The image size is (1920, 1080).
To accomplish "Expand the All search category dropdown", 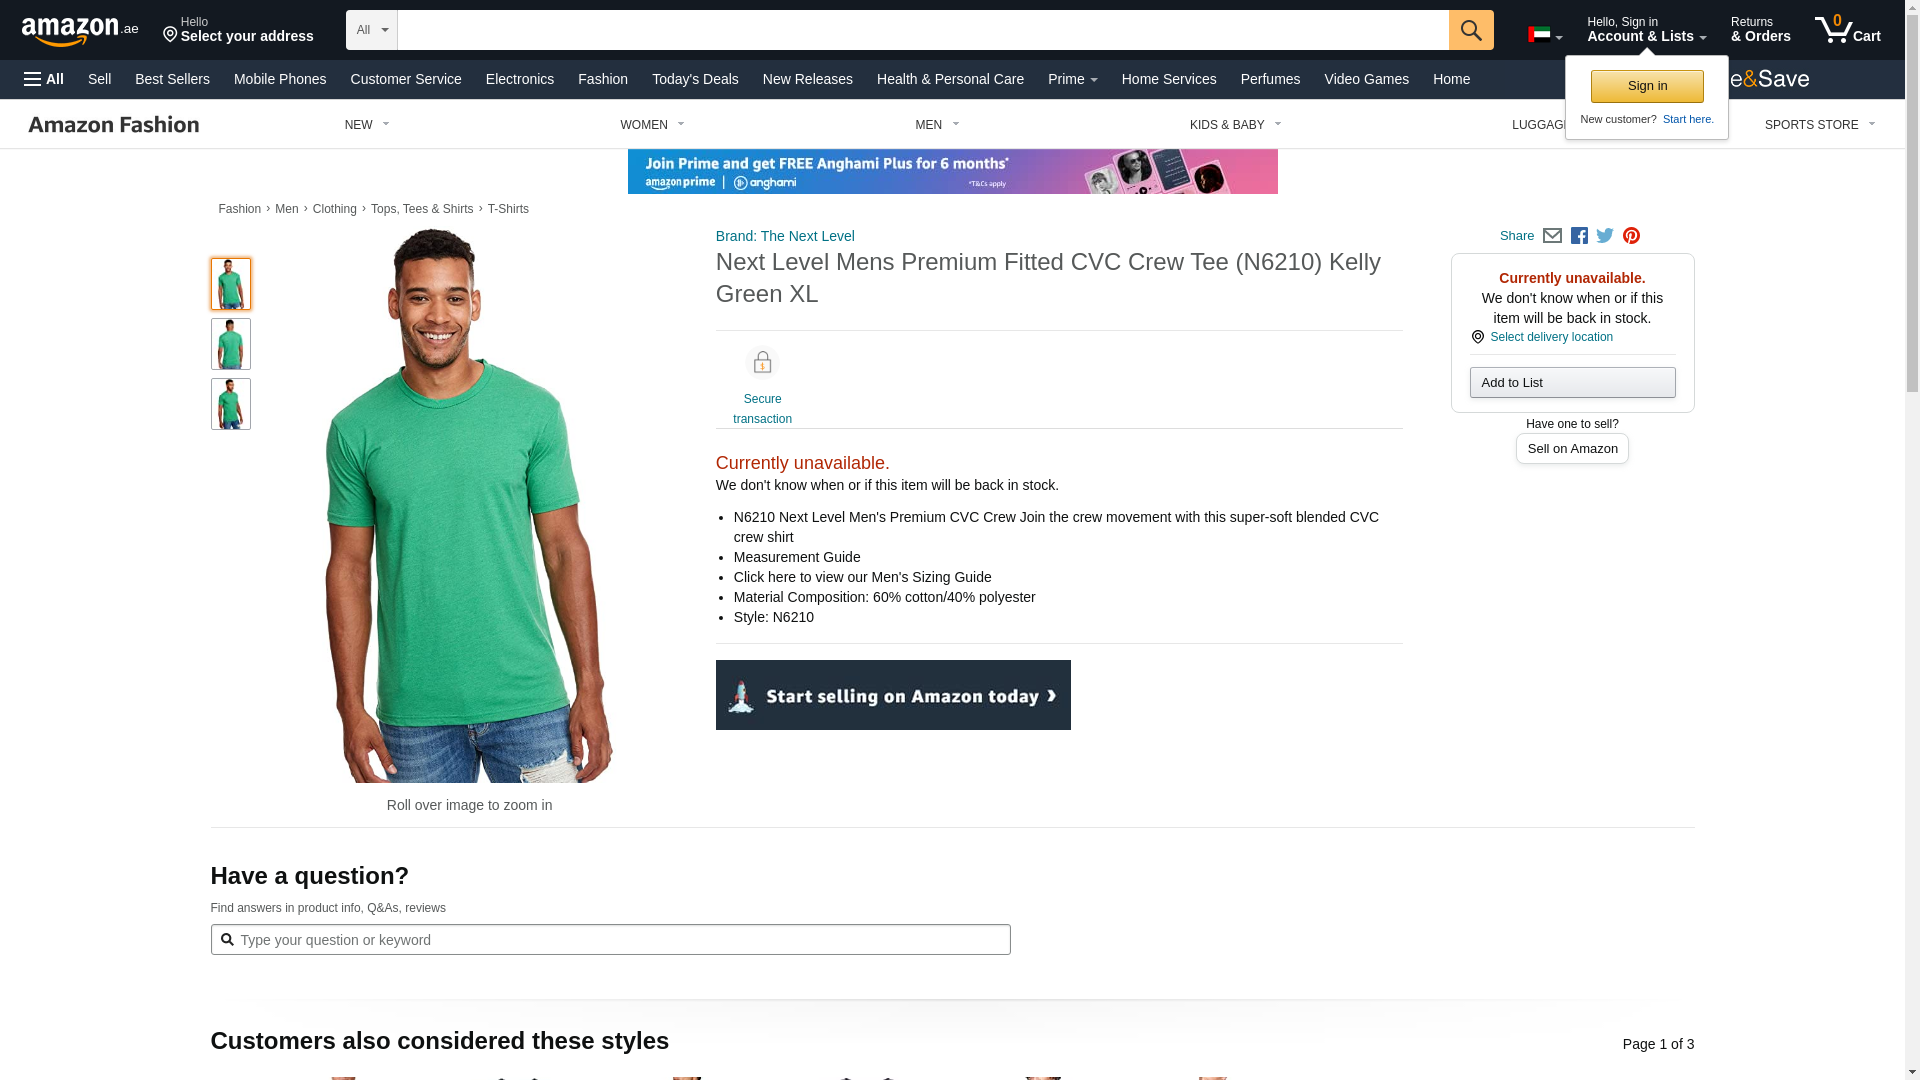I will coord(371,30).
